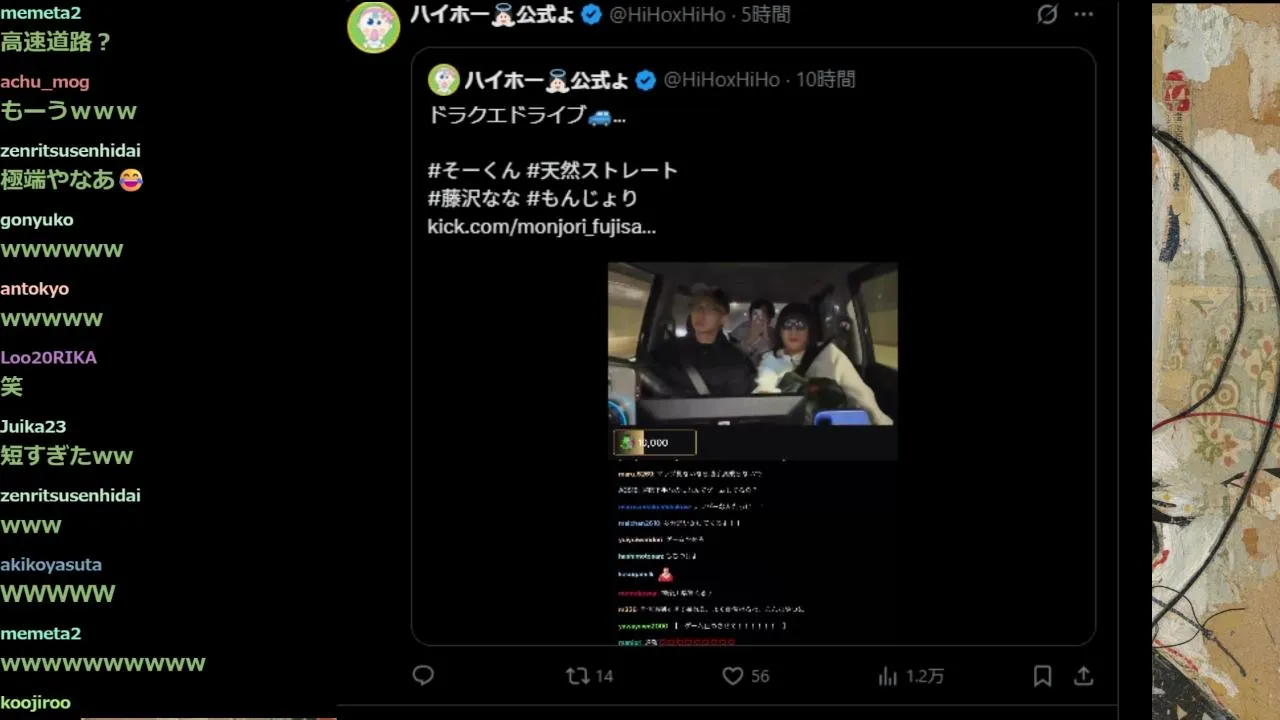Click the quoted tweet's small avatar
The height and width of the screenshot is (720, 1280).
[x=443, y=80]
